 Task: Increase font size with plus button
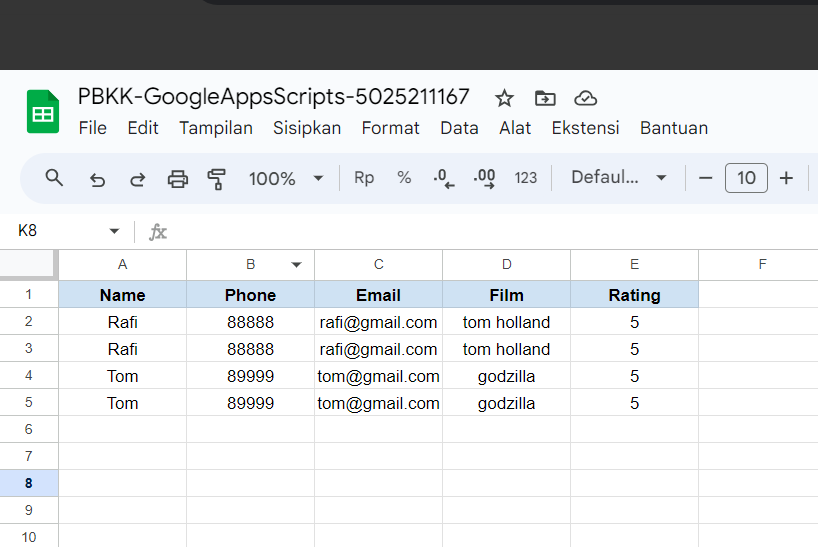click(x=786, y=178)
